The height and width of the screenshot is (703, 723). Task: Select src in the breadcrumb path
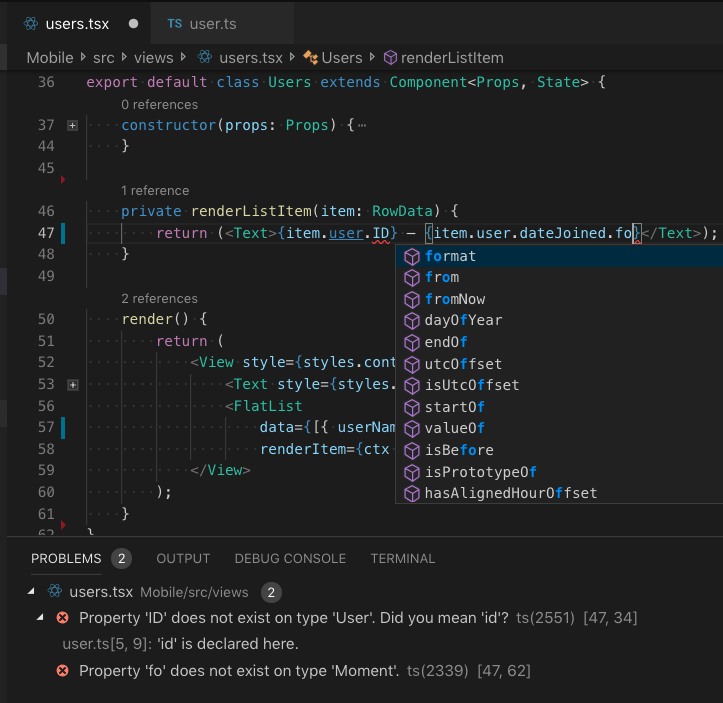[103, 58]
